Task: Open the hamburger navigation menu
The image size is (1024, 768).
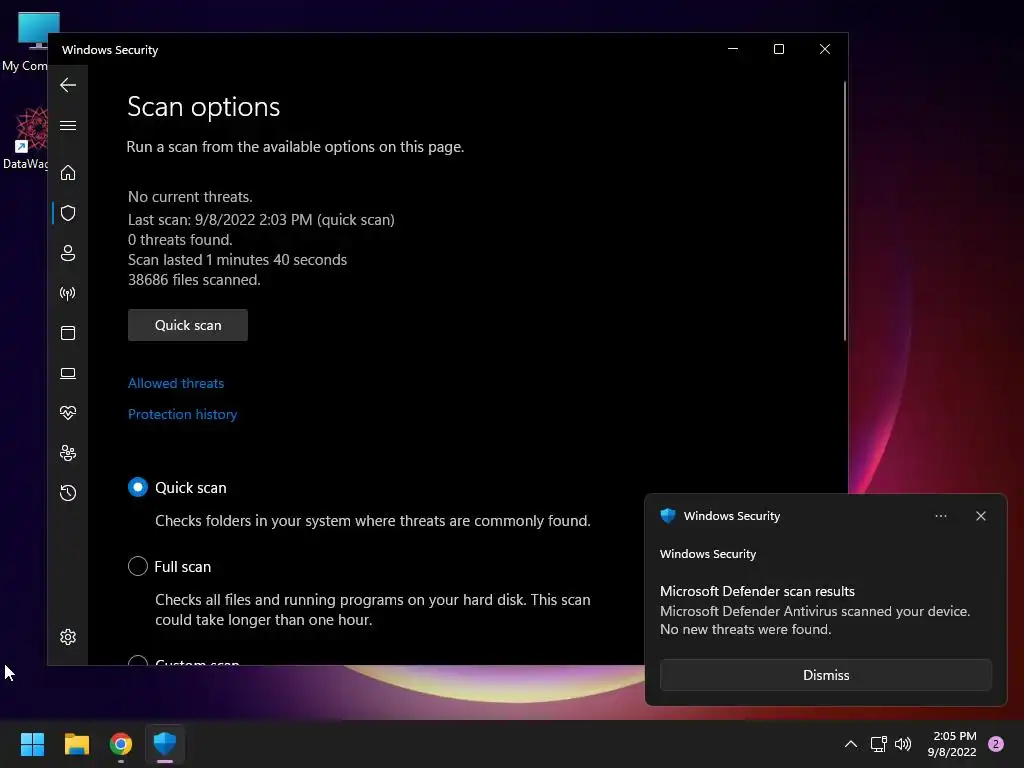Action: (x=68, y=125)
